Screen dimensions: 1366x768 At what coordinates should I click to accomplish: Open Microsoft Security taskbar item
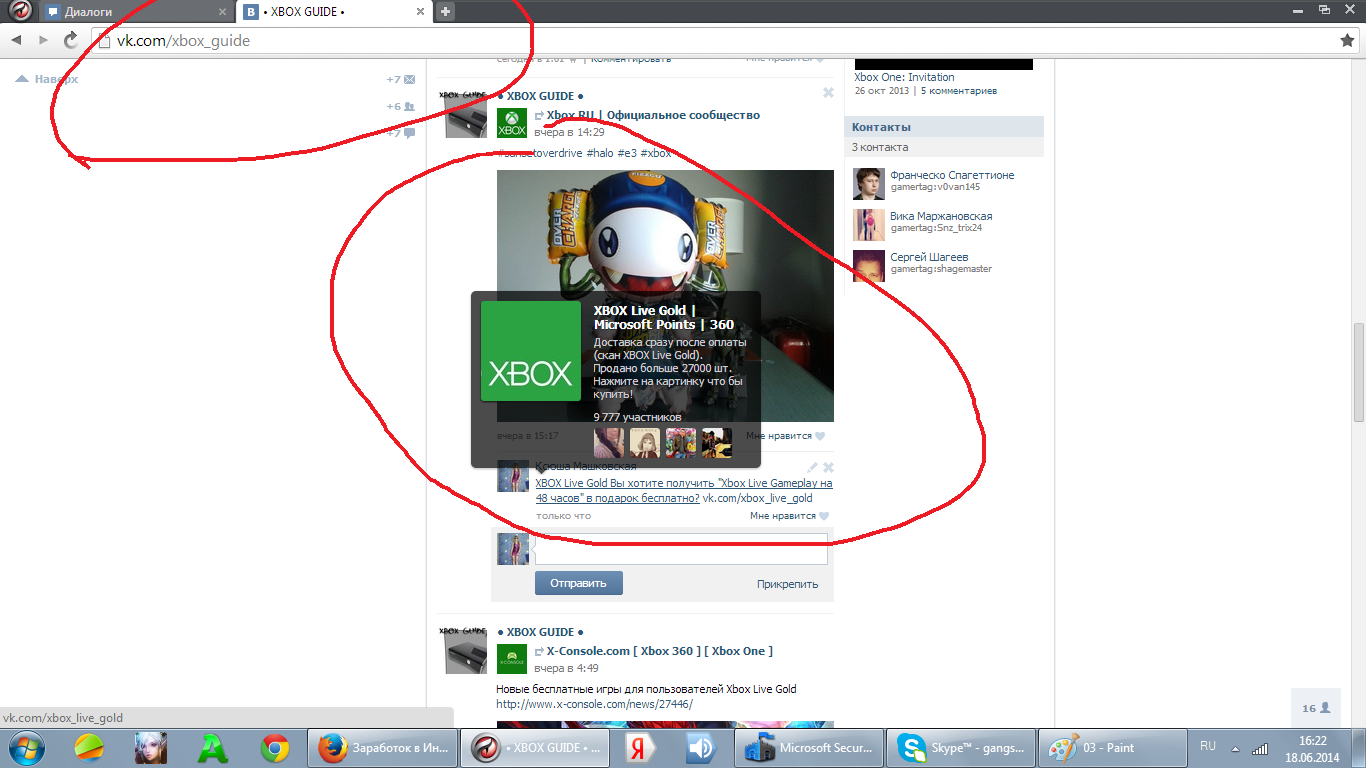809,747
